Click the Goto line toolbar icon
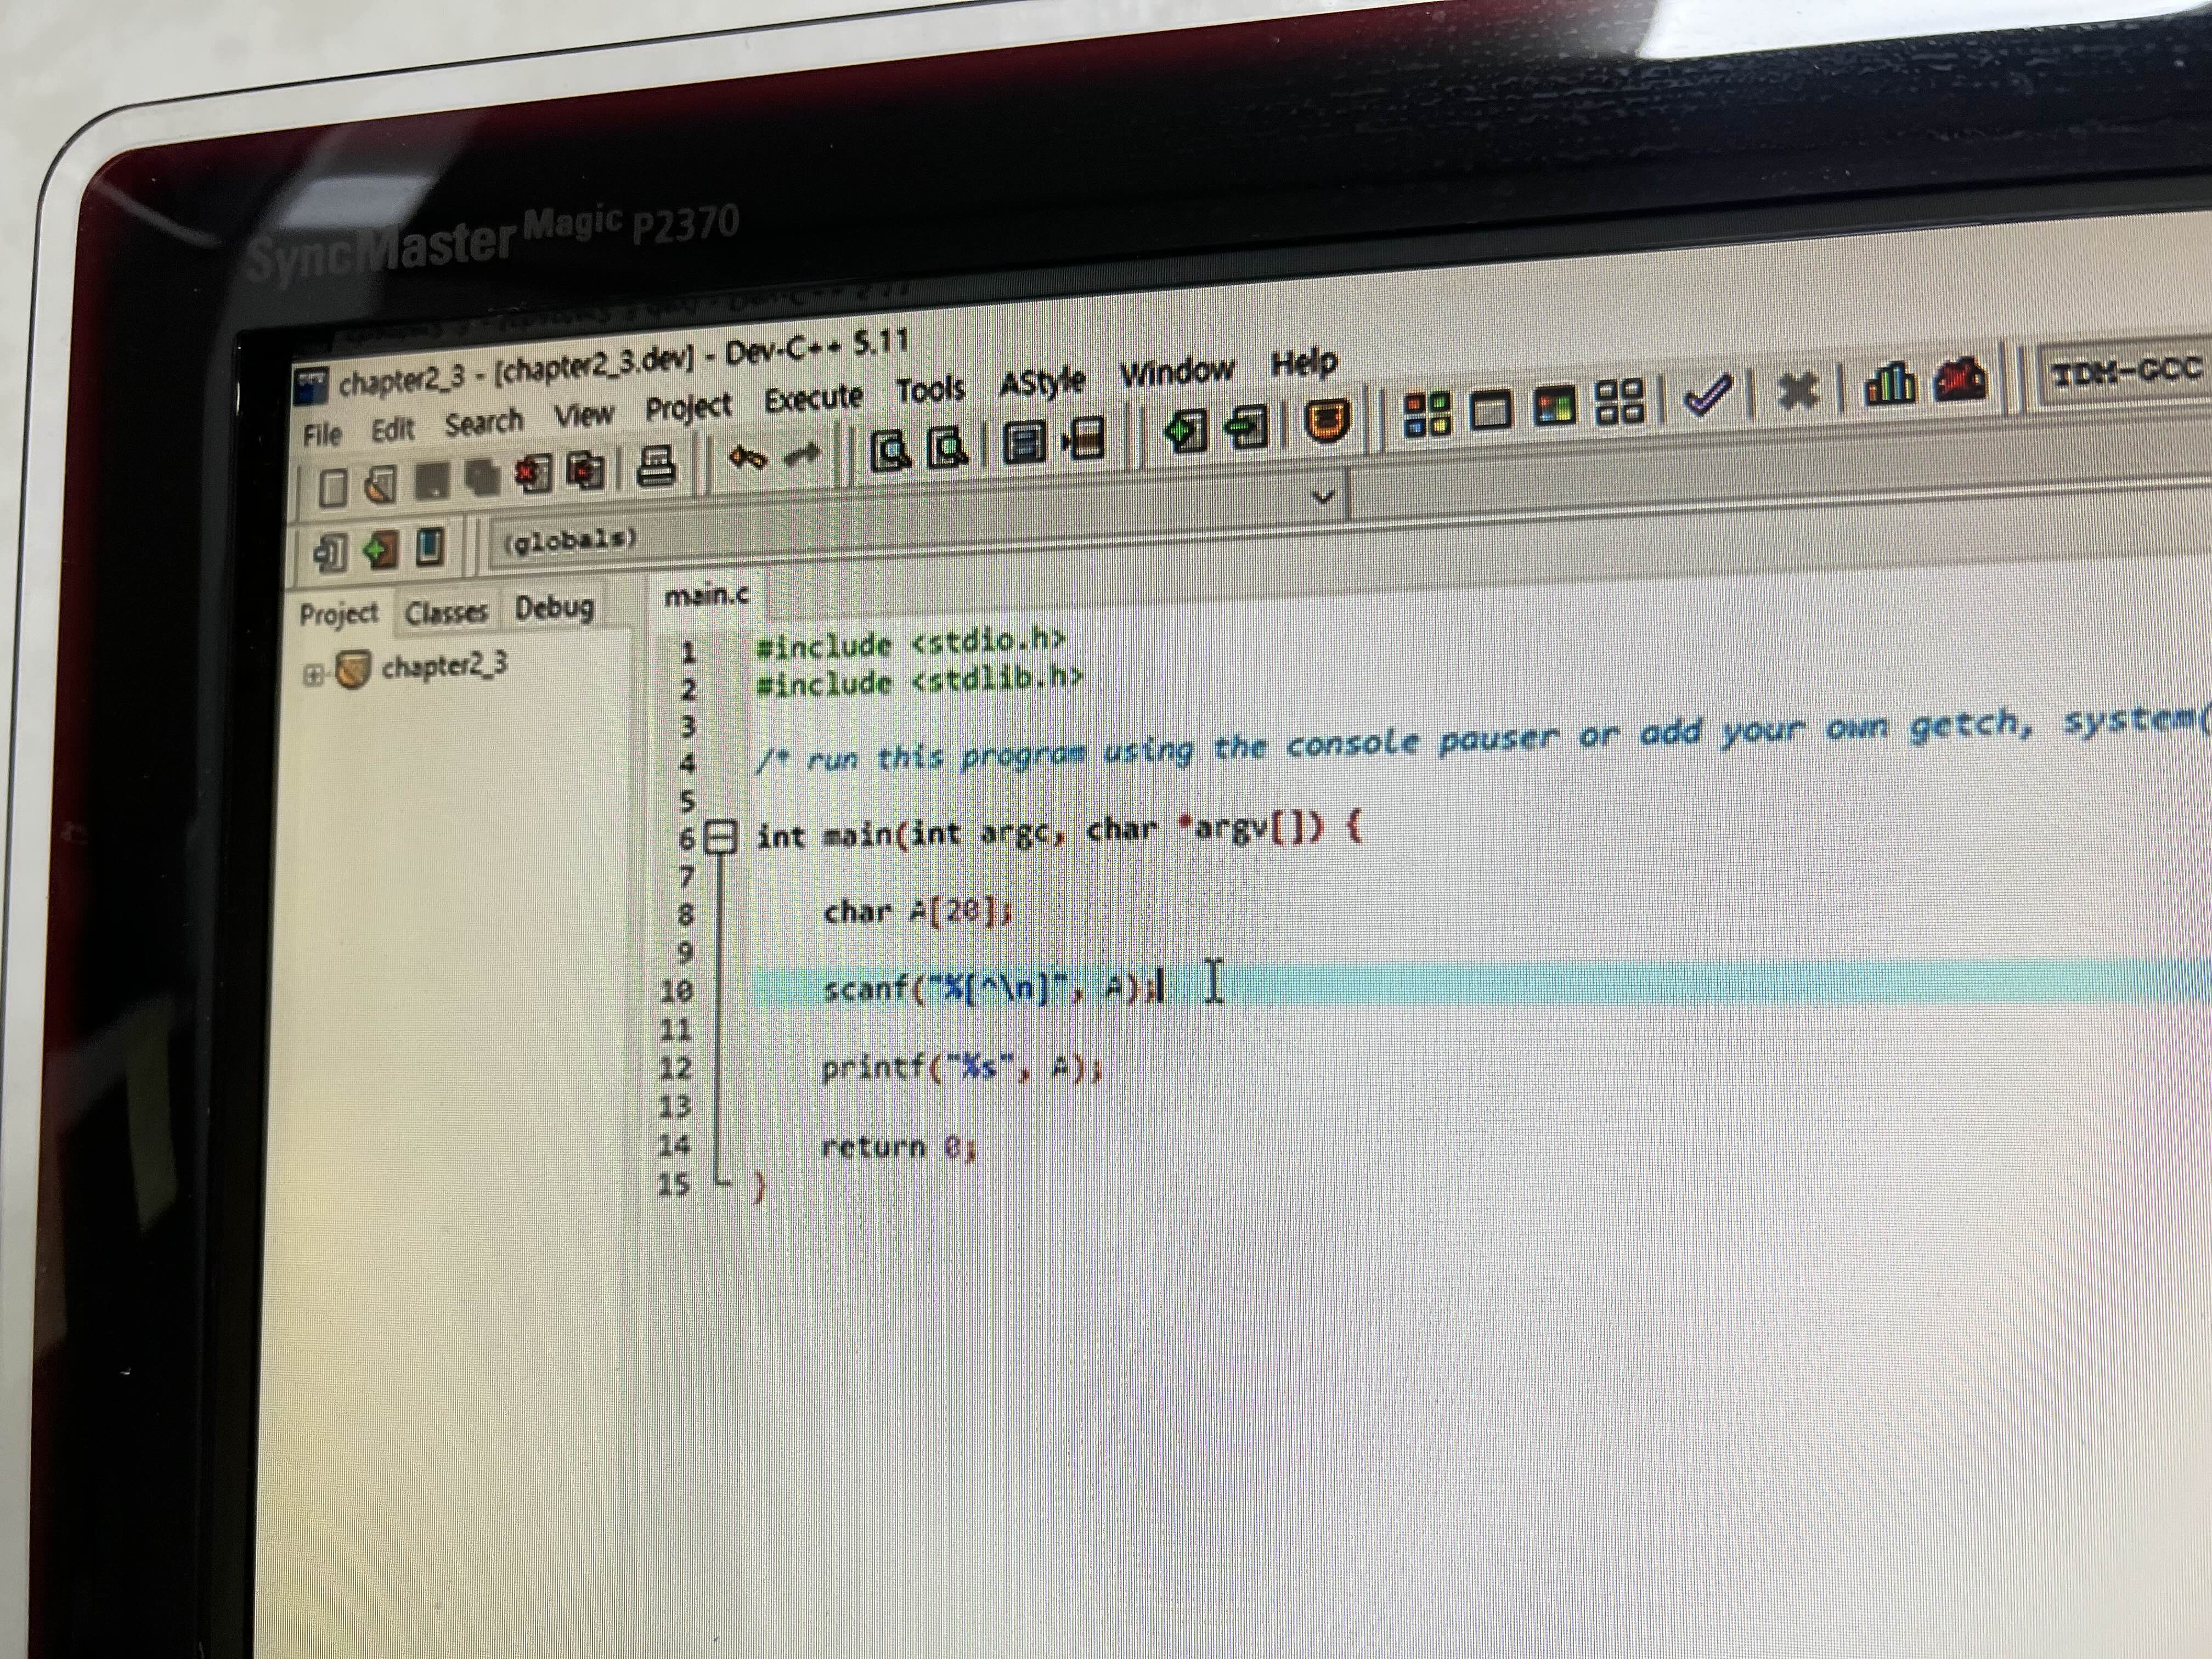Image resolution: width=2212 pixels, height=1659 pixels. [x=1084, y=438]
